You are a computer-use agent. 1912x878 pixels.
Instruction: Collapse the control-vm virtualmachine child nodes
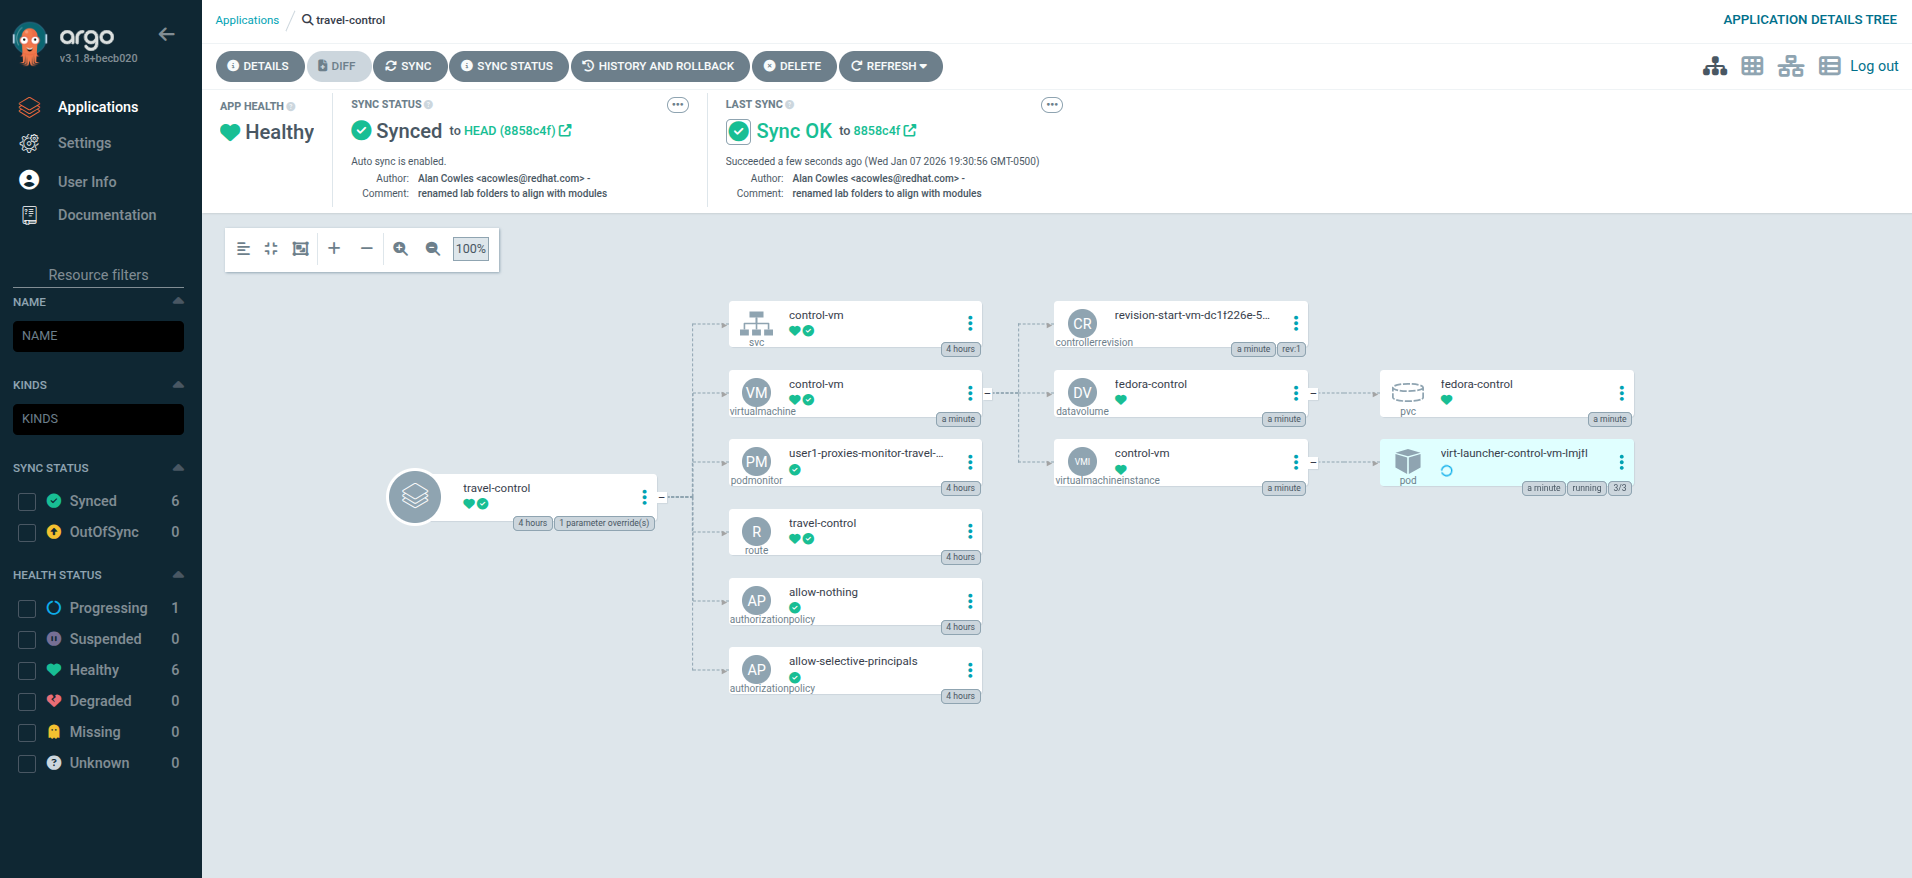(x=987, y=393)
